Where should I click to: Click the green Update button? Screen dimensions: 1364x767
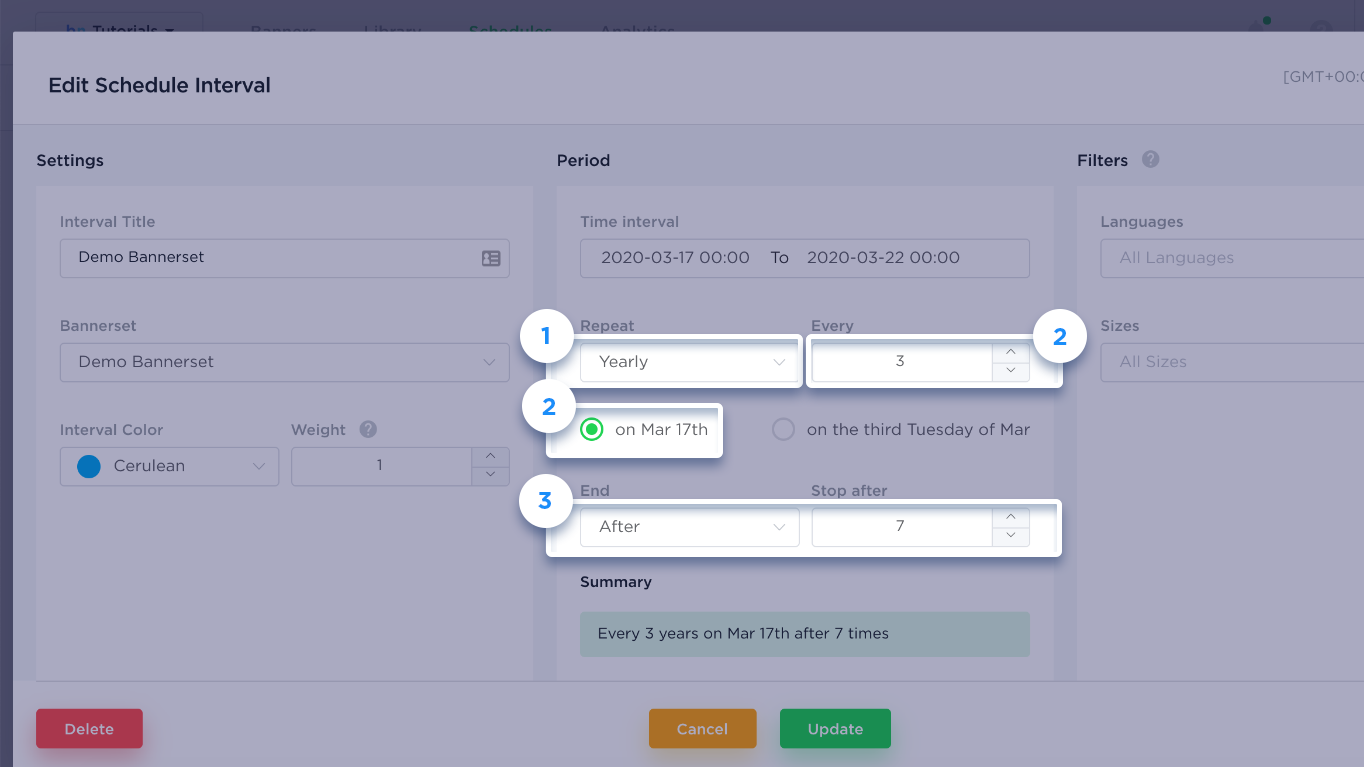pos(835,729)
